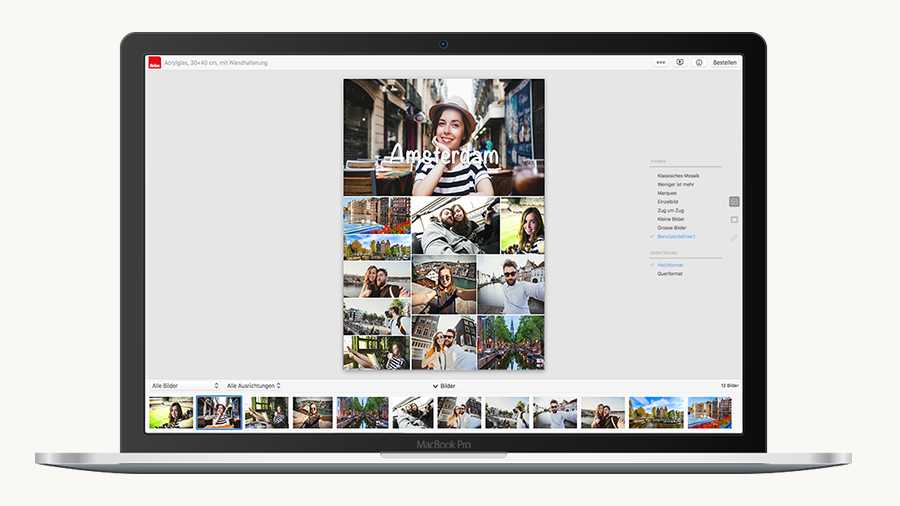
Task: Switch to the Querformat orientation option
Action: (x=670, y=273)
